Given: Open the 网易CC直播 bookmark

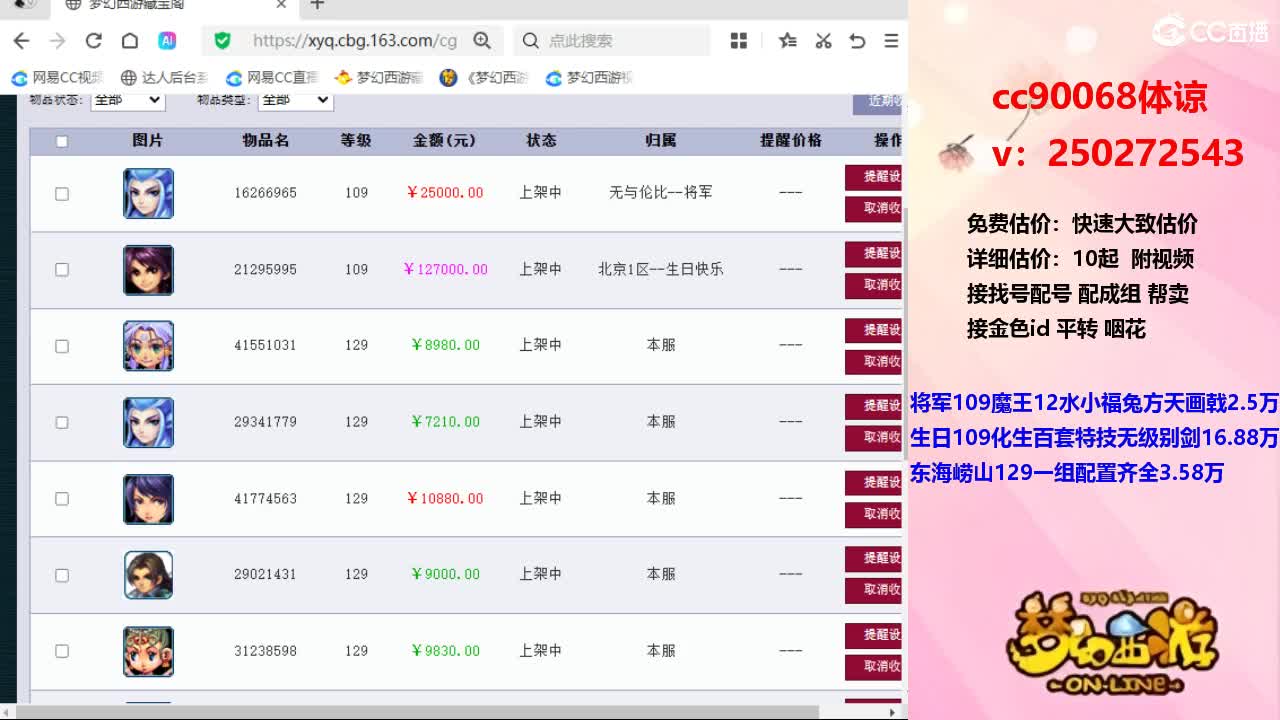Looking at the screenshot, I should point(272,78).
